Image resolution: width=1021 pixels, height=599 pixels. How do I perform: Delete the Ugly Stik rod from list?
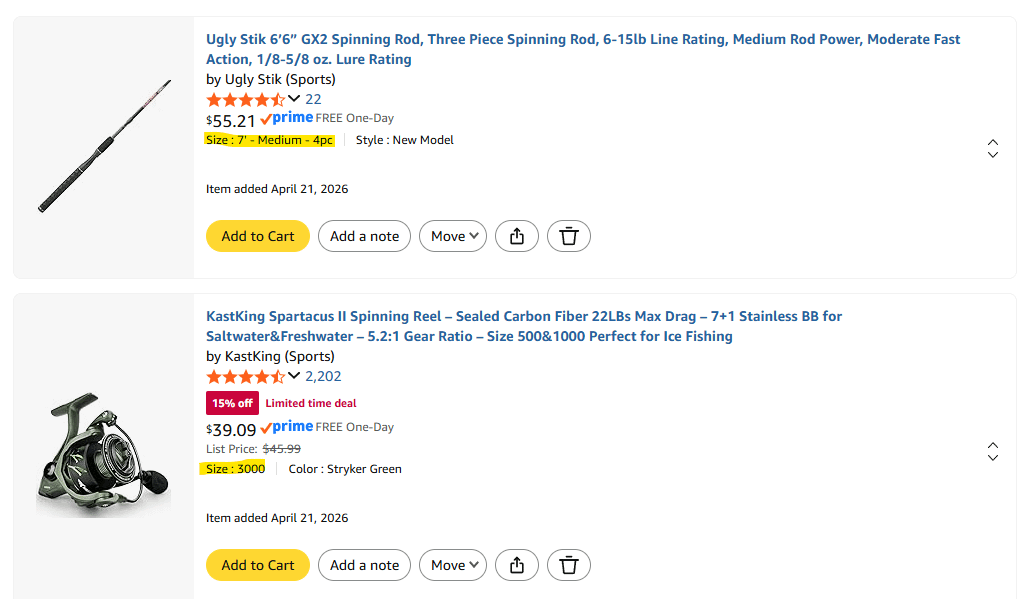coord(569,236)
